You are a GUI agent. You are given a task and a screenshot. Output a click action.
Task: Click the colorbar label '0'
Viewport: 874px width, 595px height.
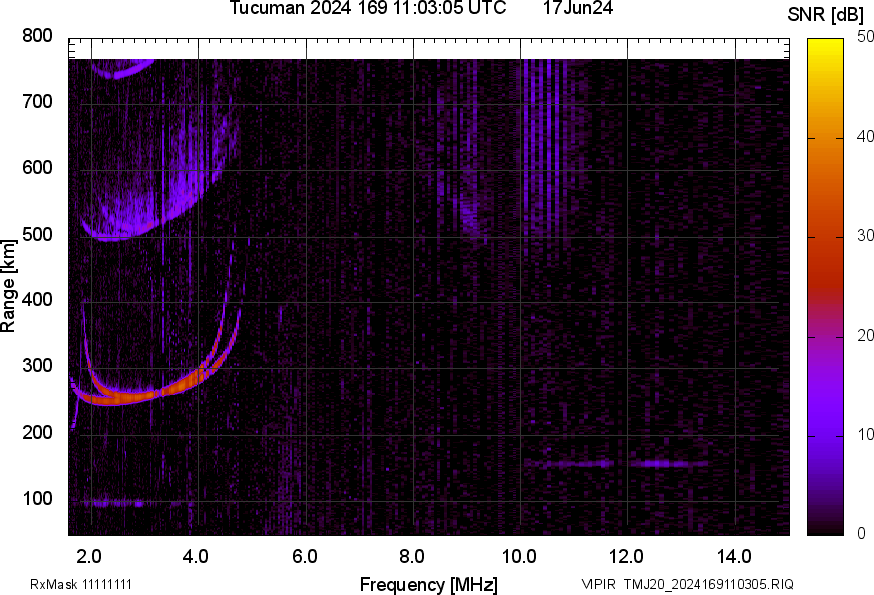pyautogui.click(x=861, y=534)
